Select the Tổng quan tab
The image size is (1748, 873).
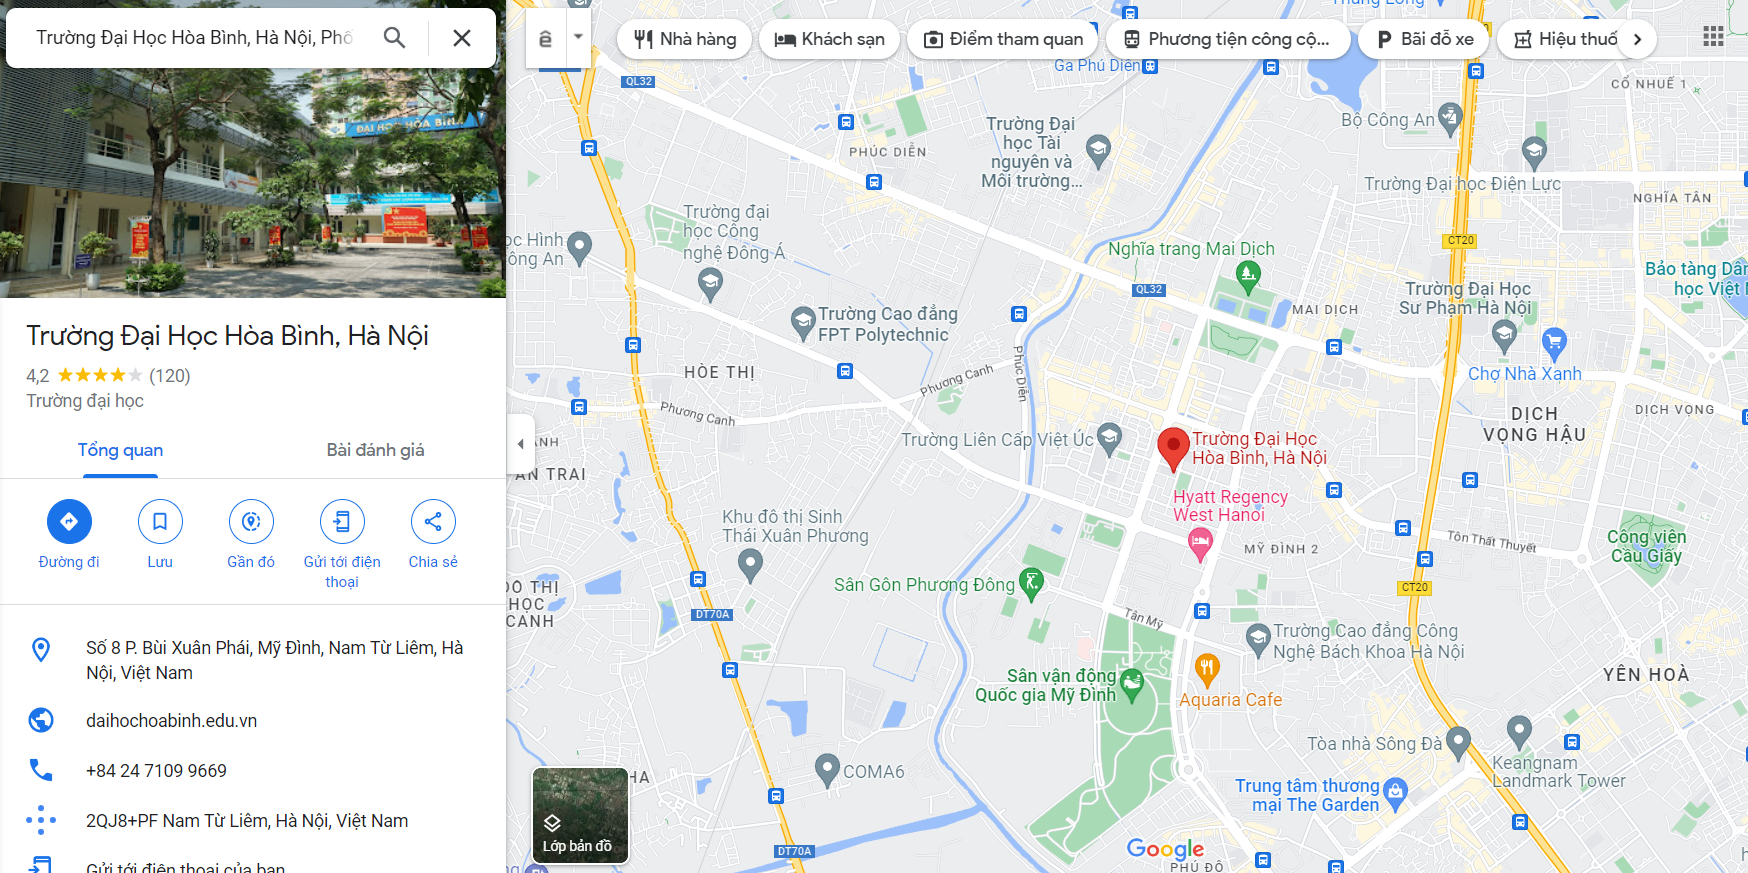120,450
